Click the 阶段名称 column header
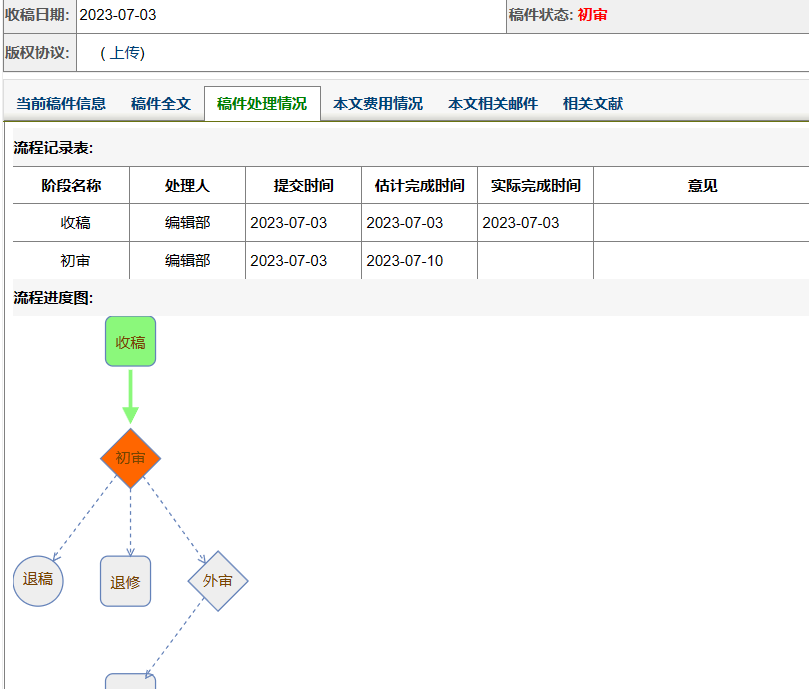This screenshot has width=809, height=689. click(x=71, y=186)
